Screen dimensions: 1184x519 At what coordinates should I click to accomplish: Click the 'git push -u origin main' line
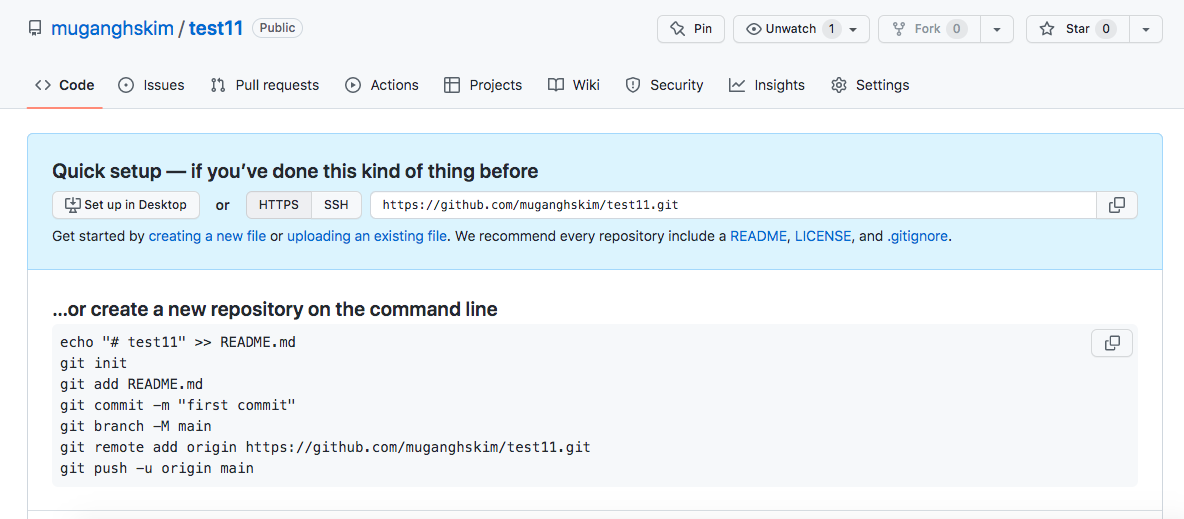(157, 468)
